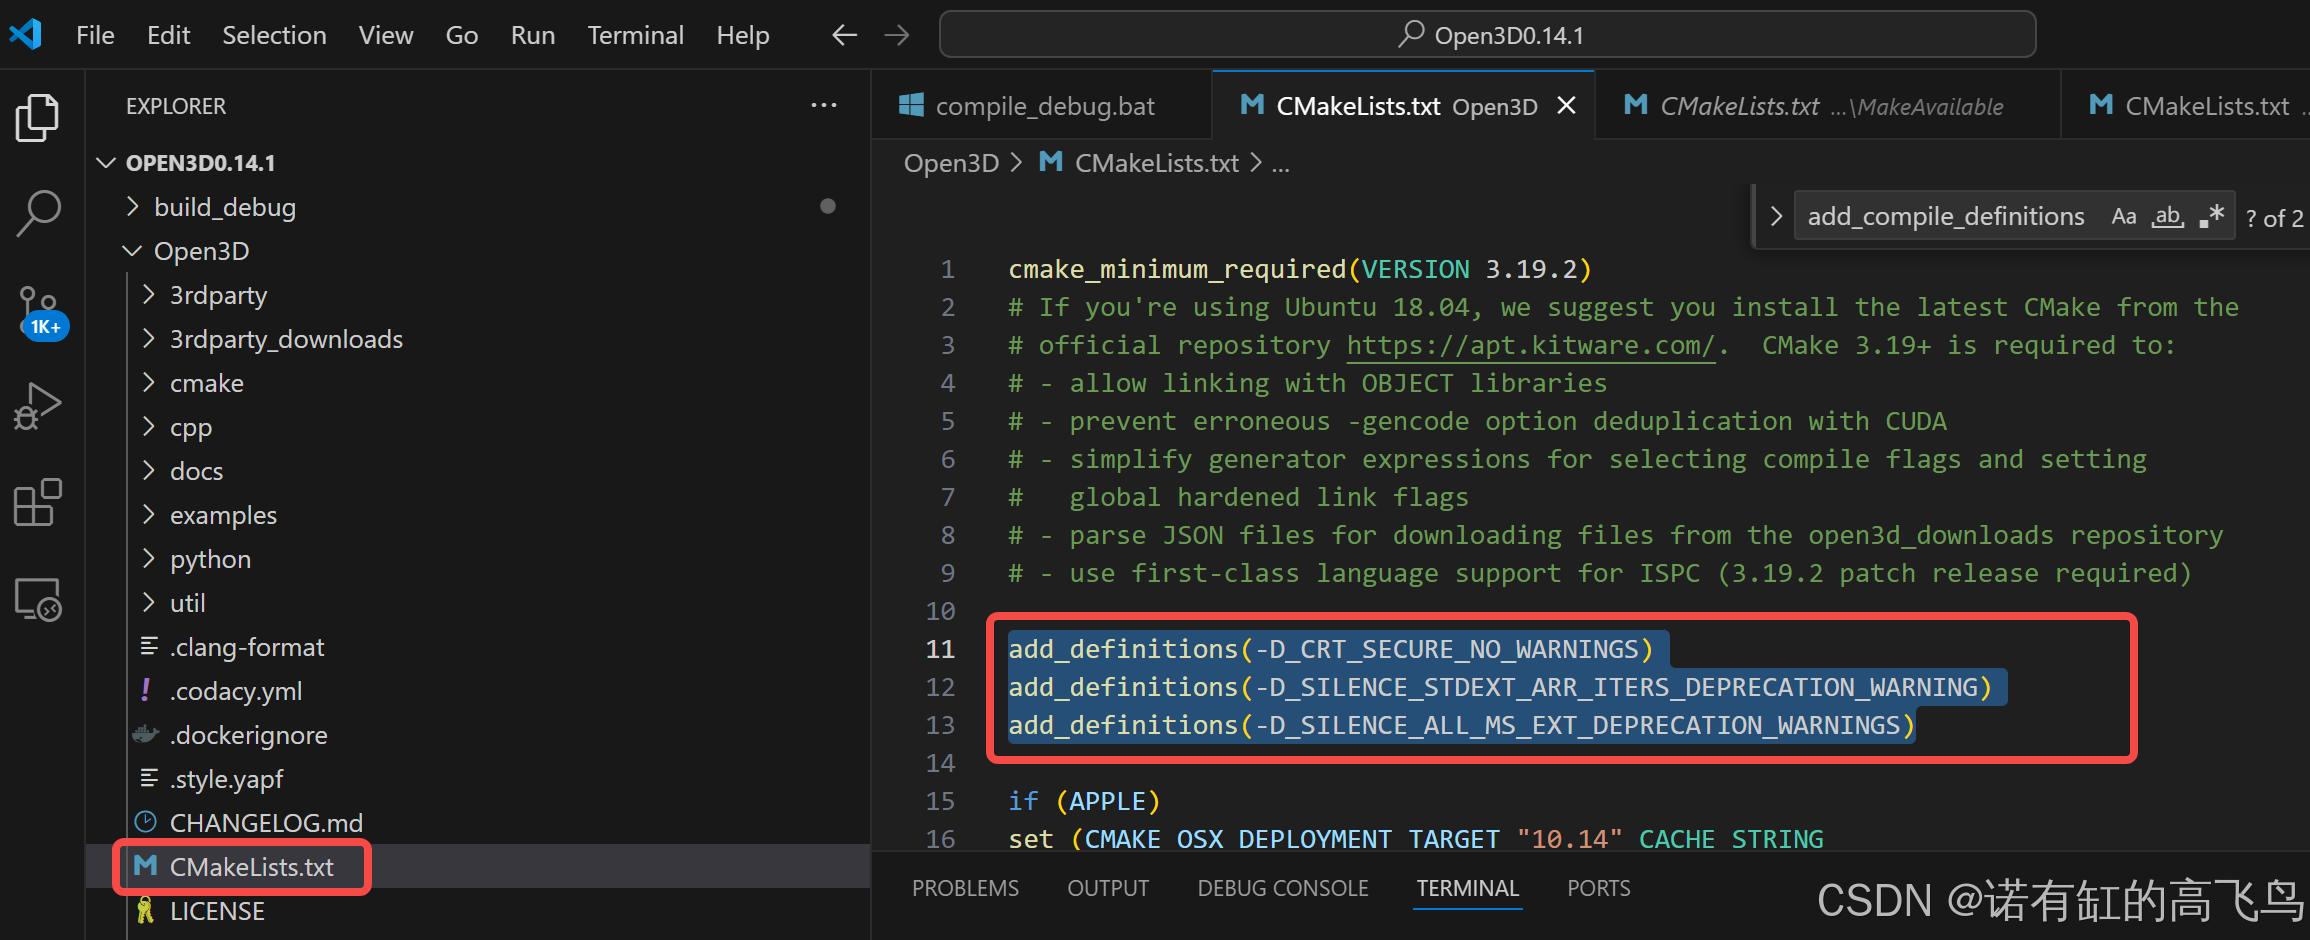Open the Run menu

(532, 35)
